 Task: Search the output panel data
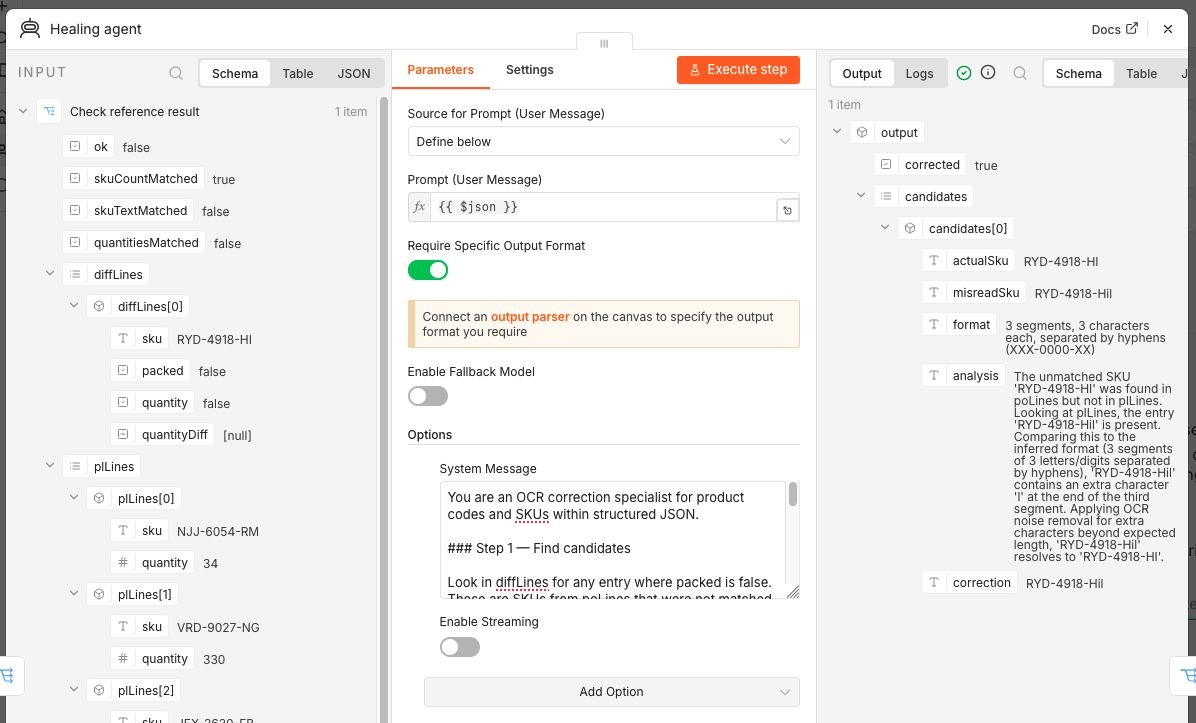click(x=1020, y=73)
